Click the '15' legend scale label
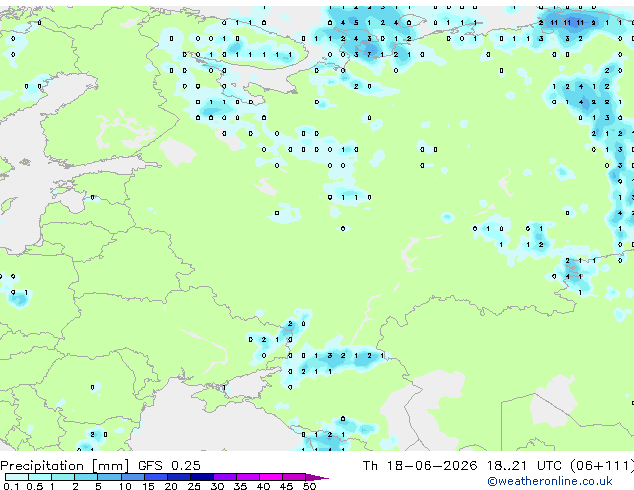634x490 pixels. 148,486
